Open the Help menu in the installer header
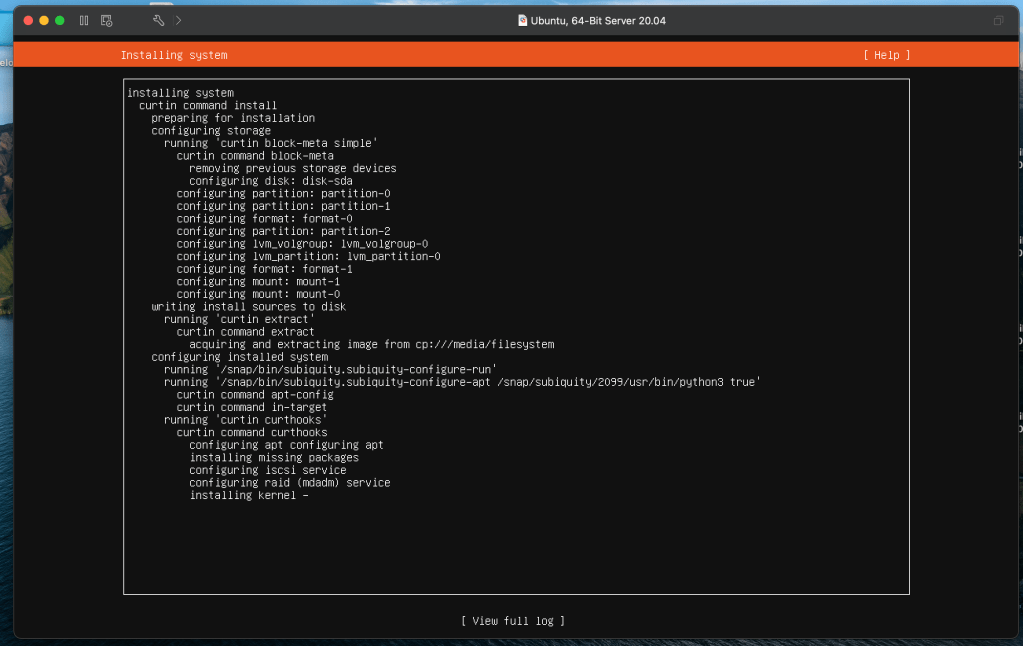The width and height of the screenshot is (1023, 646). point(886,55)
